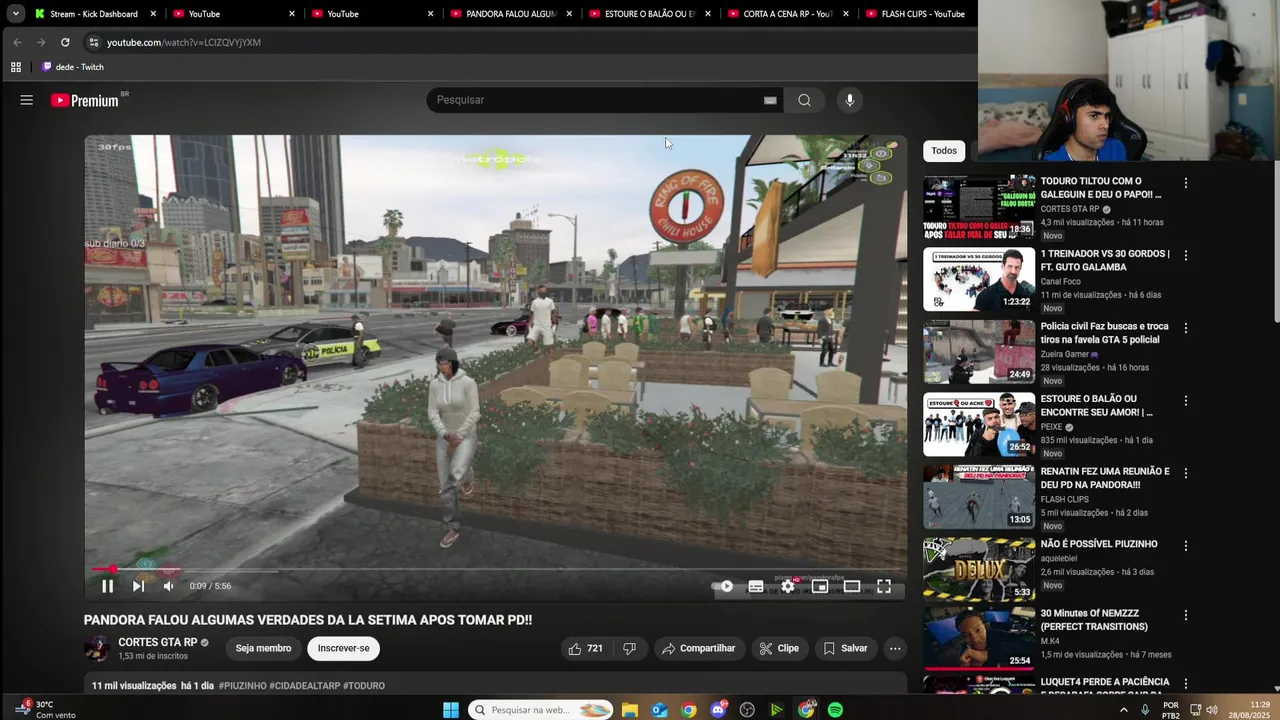Open the TODURO TILTOU video thumbnail

tap(979, 207)
